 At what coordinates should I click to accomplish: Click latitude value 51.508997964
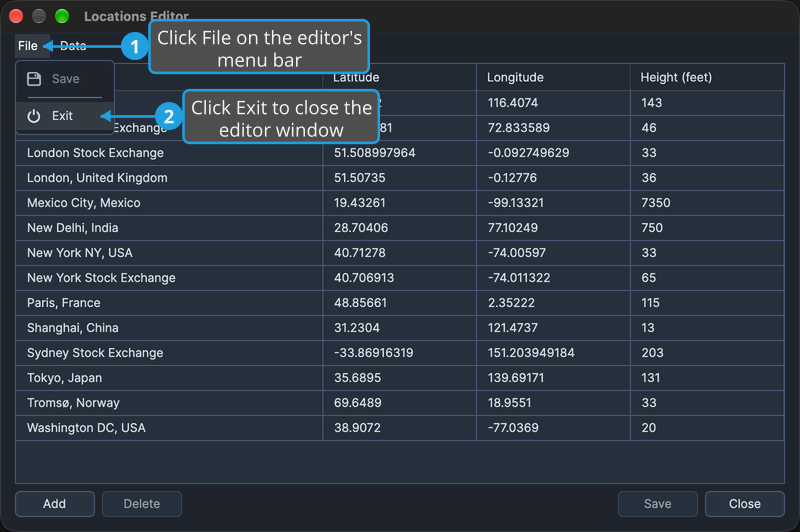[x=374, y=153]
